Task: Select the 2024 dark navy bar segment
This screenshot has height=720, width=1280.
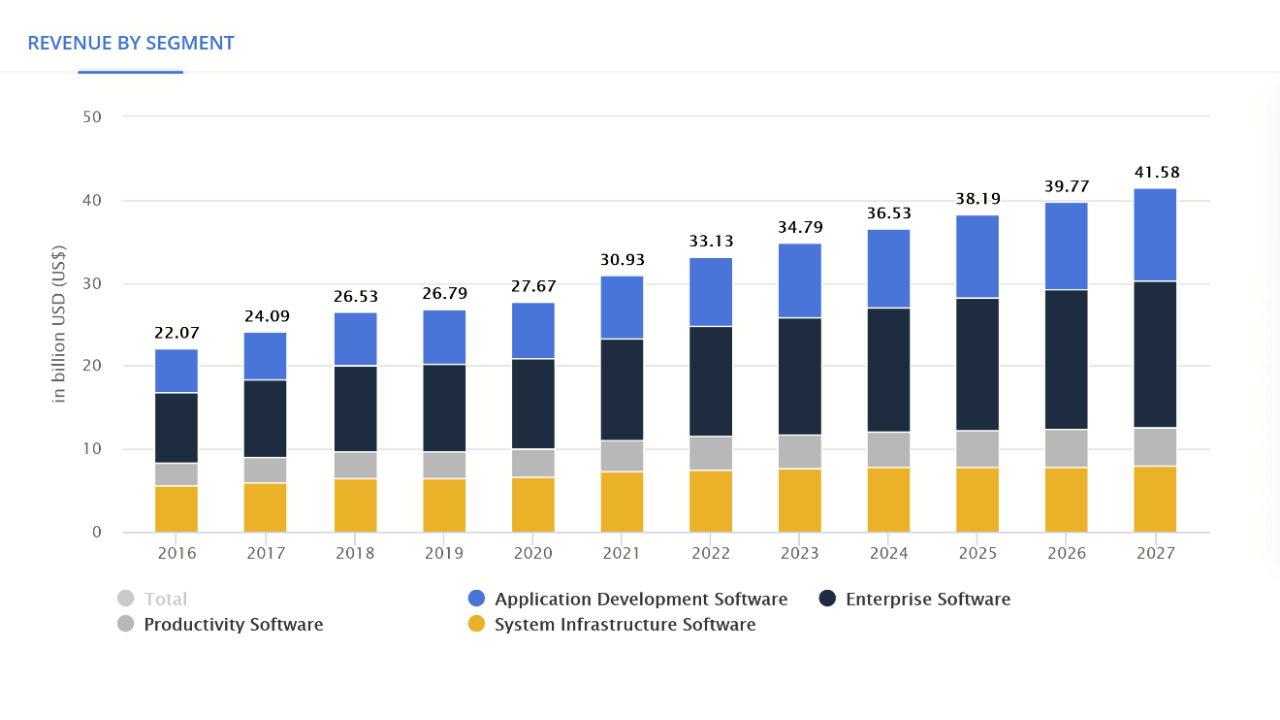Action: coord(889,370)
